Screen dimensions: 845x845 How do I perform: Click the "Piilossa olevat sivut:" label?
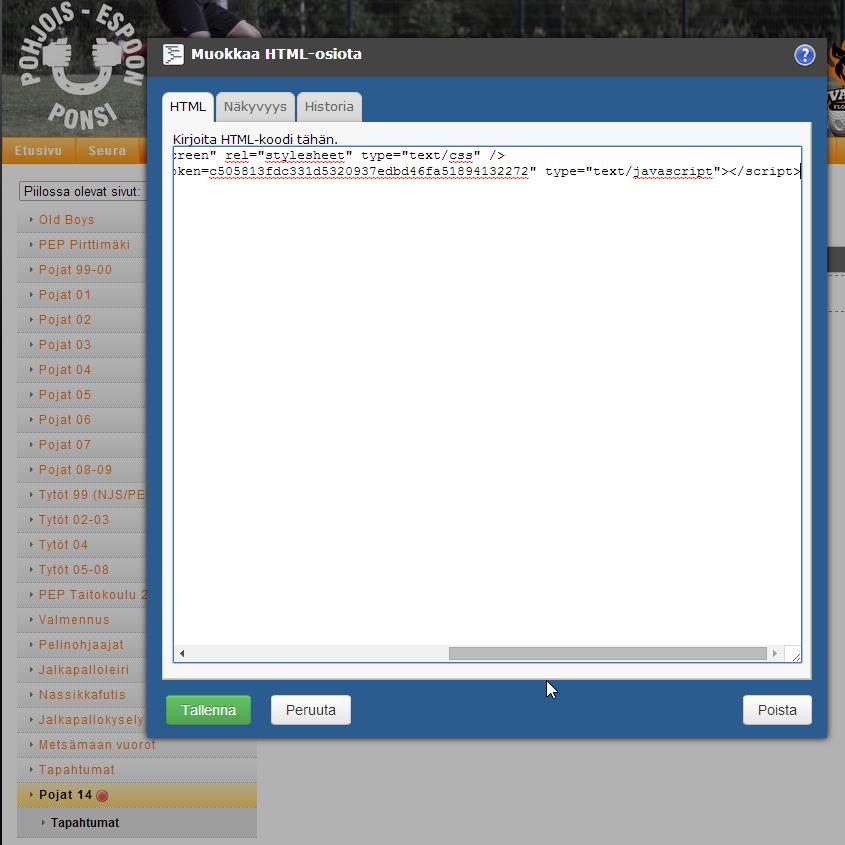point(82,192)
